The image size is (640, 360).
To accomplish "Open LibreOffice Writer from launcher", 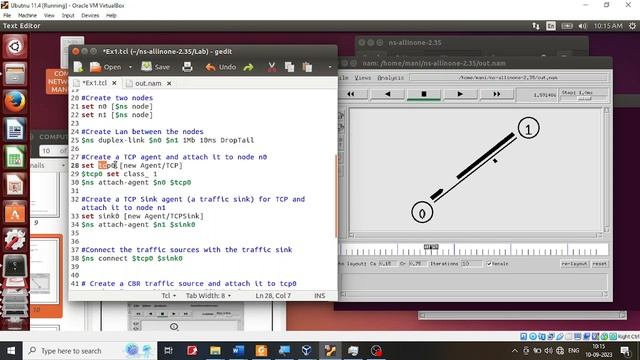I will tap(15, 129).
